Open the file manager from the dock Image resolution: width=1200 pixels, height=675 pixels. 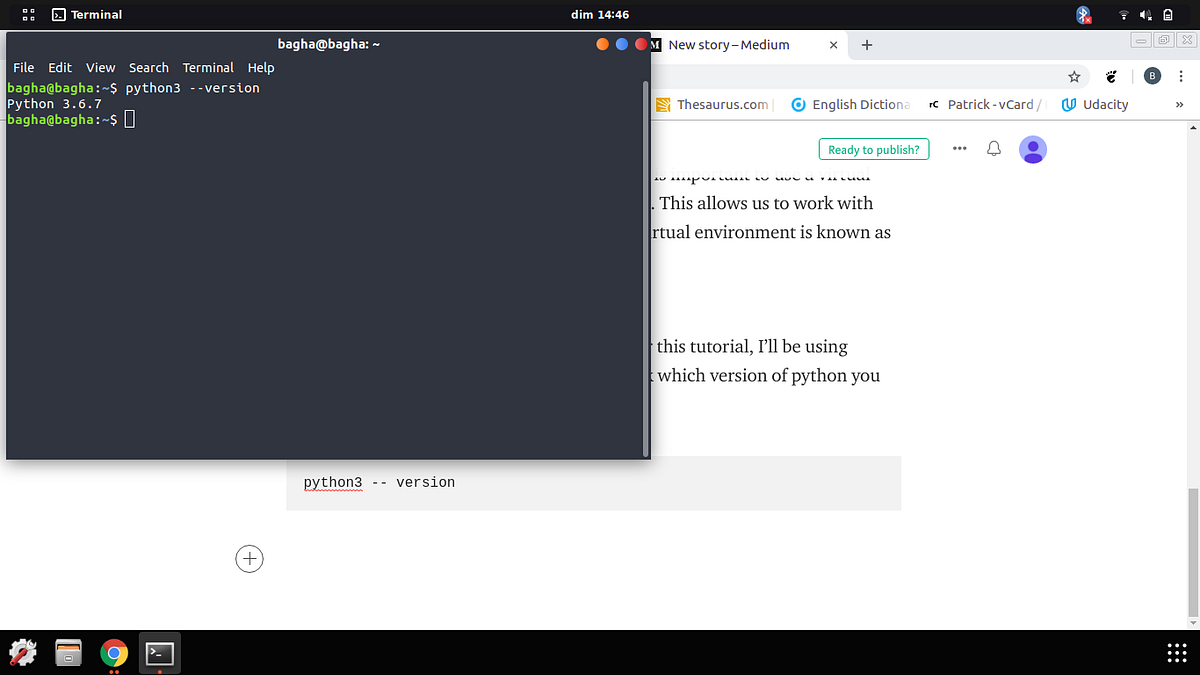68,653
